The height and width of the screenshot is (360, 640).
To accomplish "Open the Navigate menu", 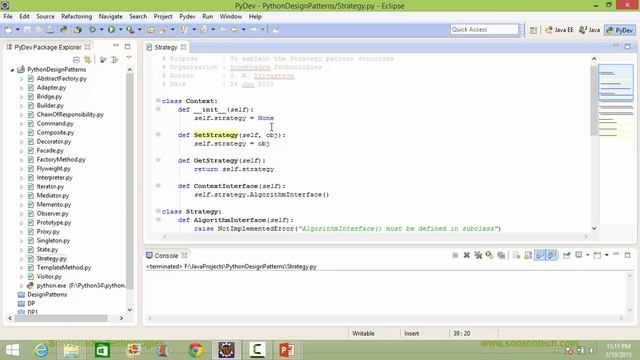I will (x=111, y=16).
